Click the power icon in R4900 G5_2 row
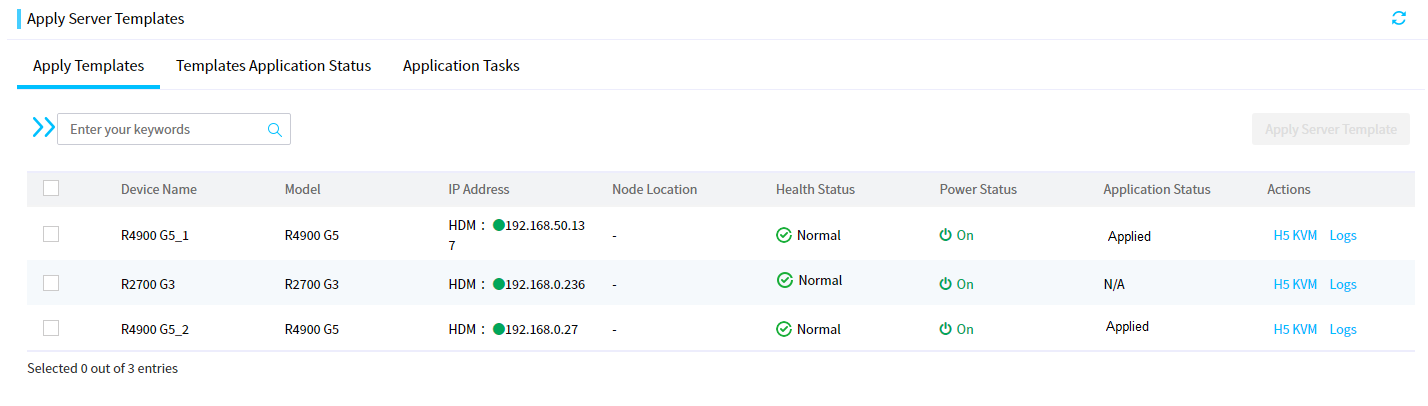The image size is (1428, 406). pyautogui.click(x=945, y=329)
